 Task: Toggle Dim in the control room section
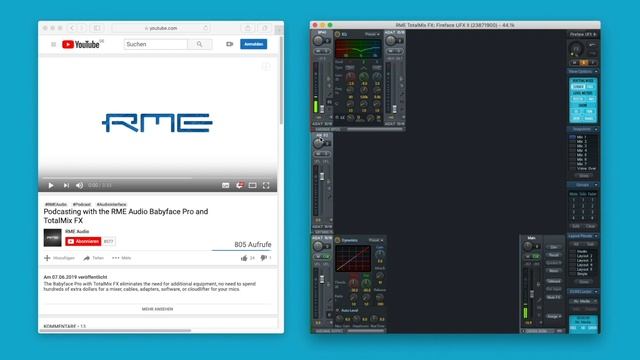[554, 247]
